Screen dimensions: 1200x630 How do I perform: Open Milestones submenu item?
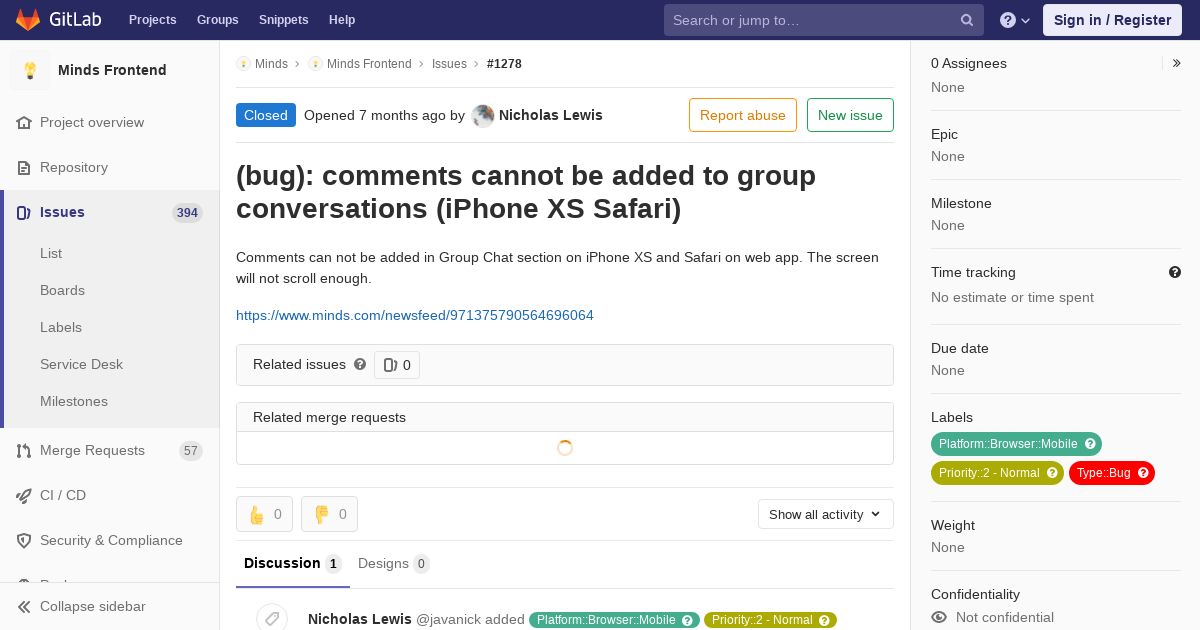[x=74, y=401]
